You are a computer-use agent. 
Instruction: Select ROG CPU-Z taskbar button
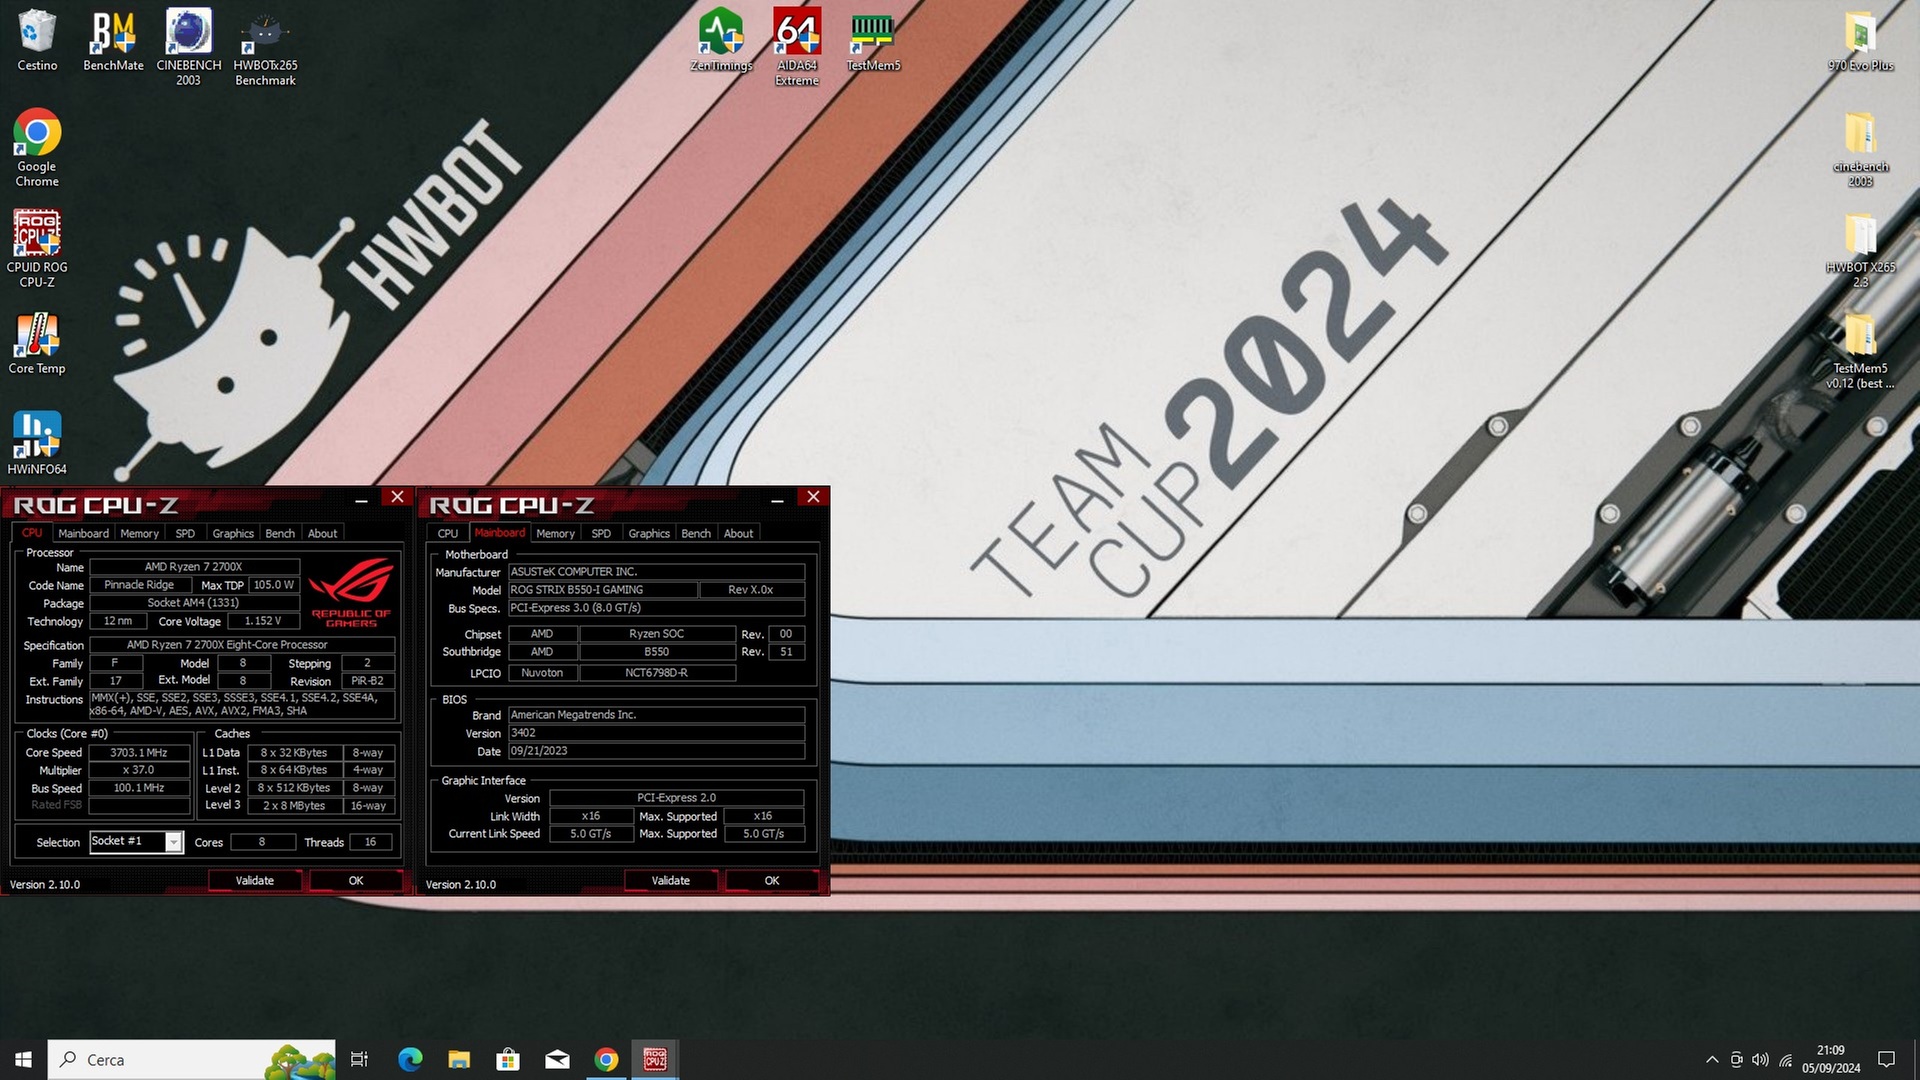(655, 1059)
